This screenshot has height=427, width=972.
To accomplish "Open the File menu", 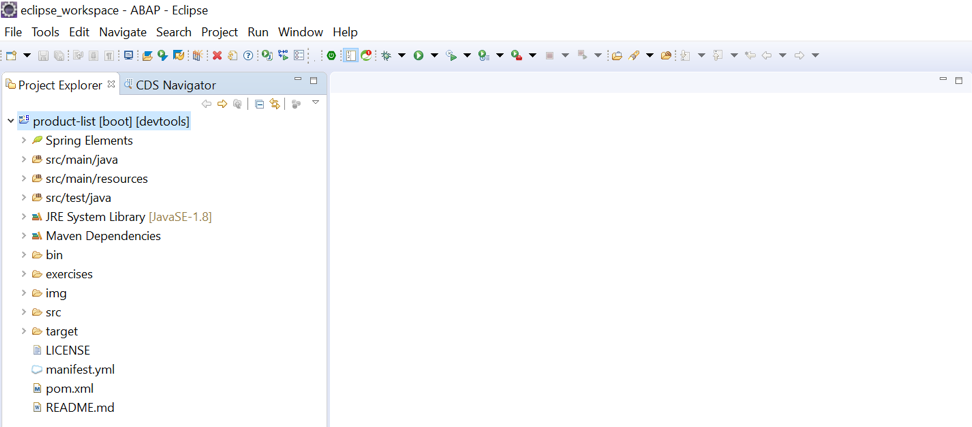I will point(13,32).
